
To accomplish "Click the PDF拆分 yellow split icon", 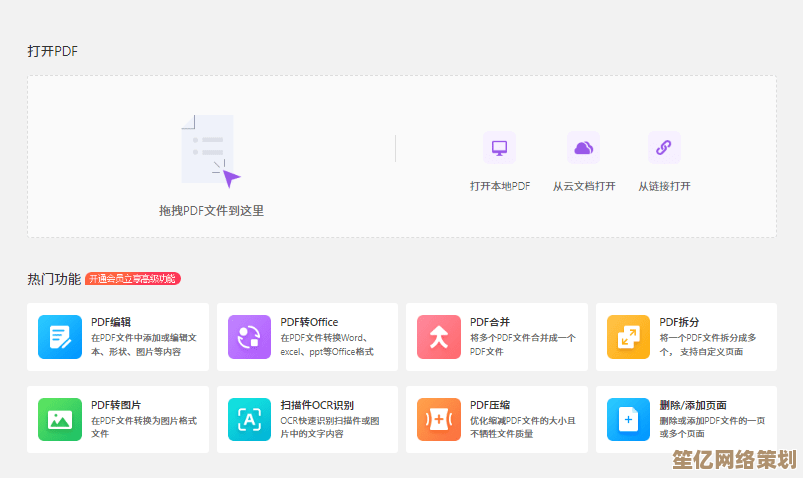I will 628,337.
